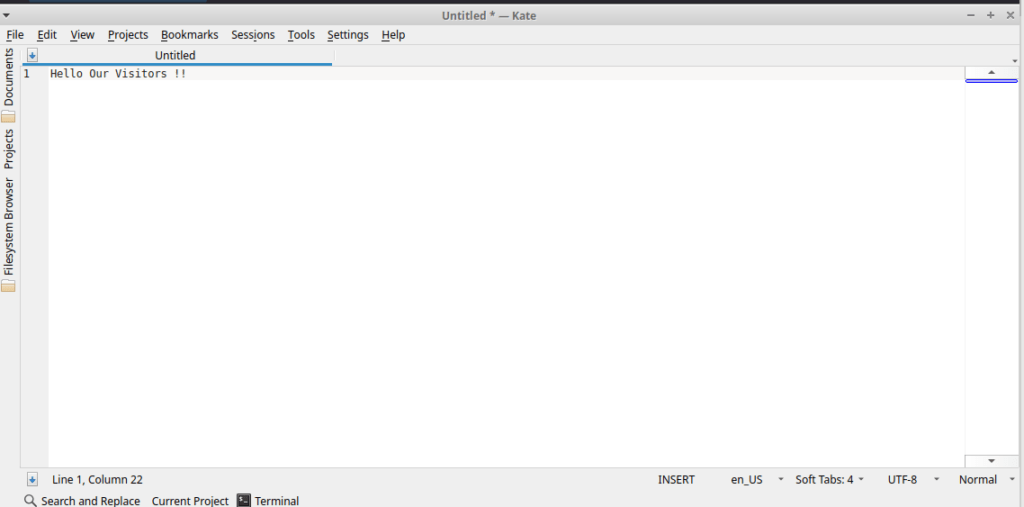
Task: Open the Documents side panel
Action: tap(8, 76)
